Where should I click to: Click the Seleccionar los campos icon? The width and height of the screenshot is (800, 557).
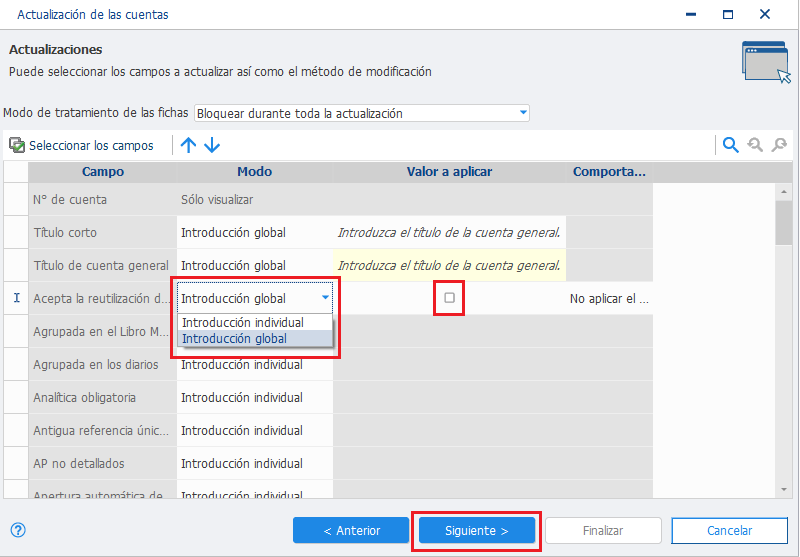click(17, 145)
